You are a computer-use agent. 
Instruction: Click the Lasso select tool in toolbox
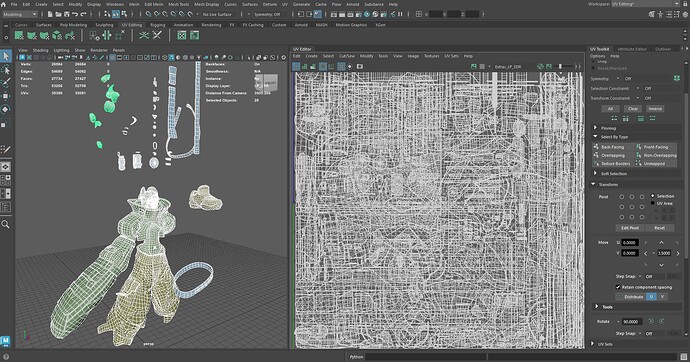point(6,70)
